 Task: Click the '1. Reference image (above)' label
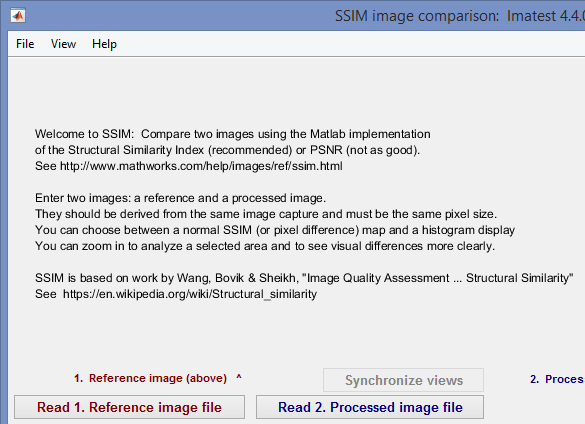[150, 378]
